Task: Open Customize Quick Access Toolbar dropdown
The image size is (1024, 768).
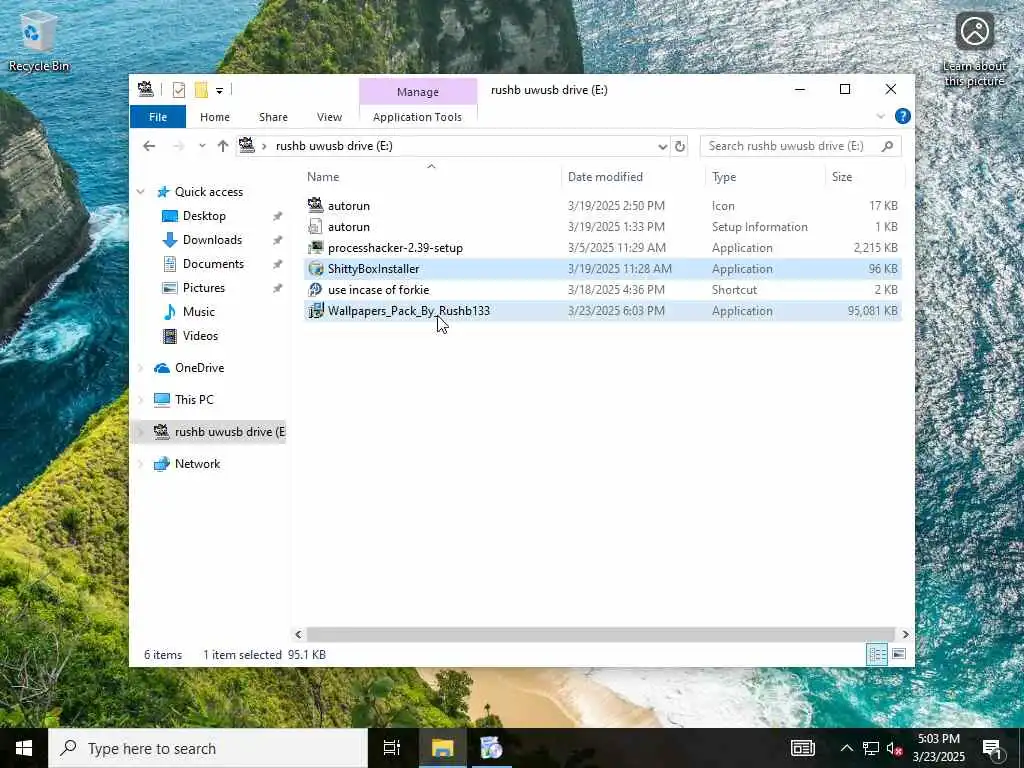Action: click(x=219, y=91)
